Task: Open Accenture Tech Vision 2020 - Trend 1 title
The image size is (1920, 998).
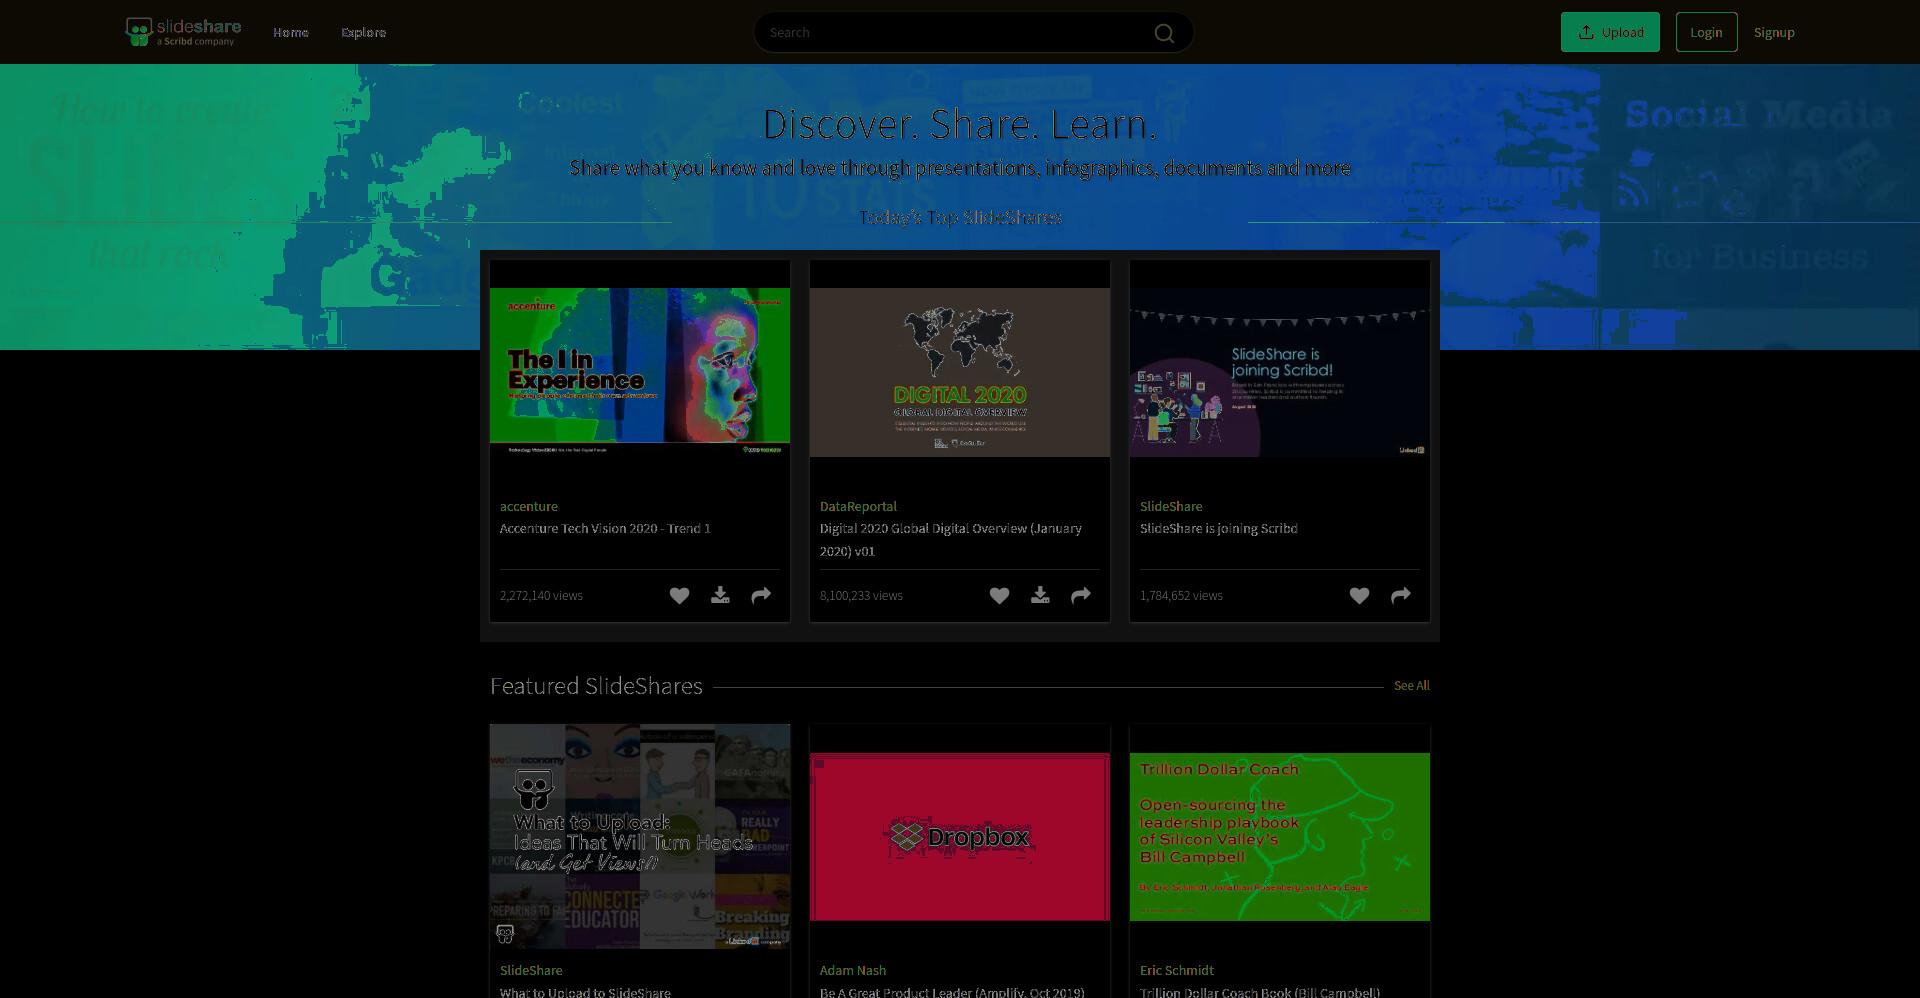Action: pyautogui.click(x=605, y=529)
